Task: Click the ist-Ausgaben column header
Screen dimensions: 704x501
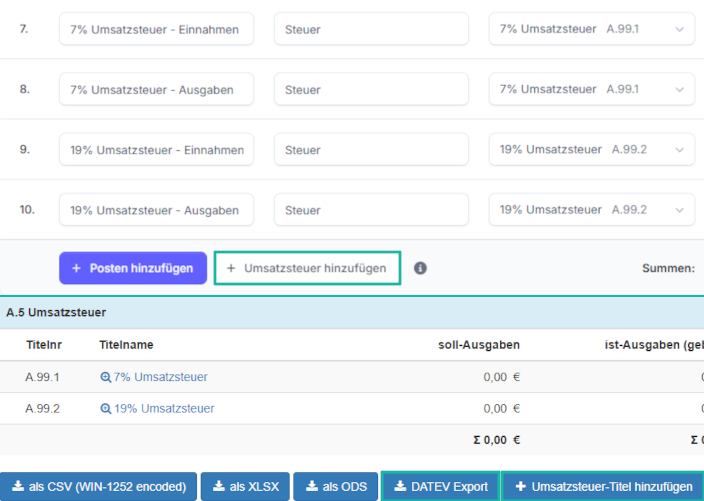Action: click(x=654, y=345)
